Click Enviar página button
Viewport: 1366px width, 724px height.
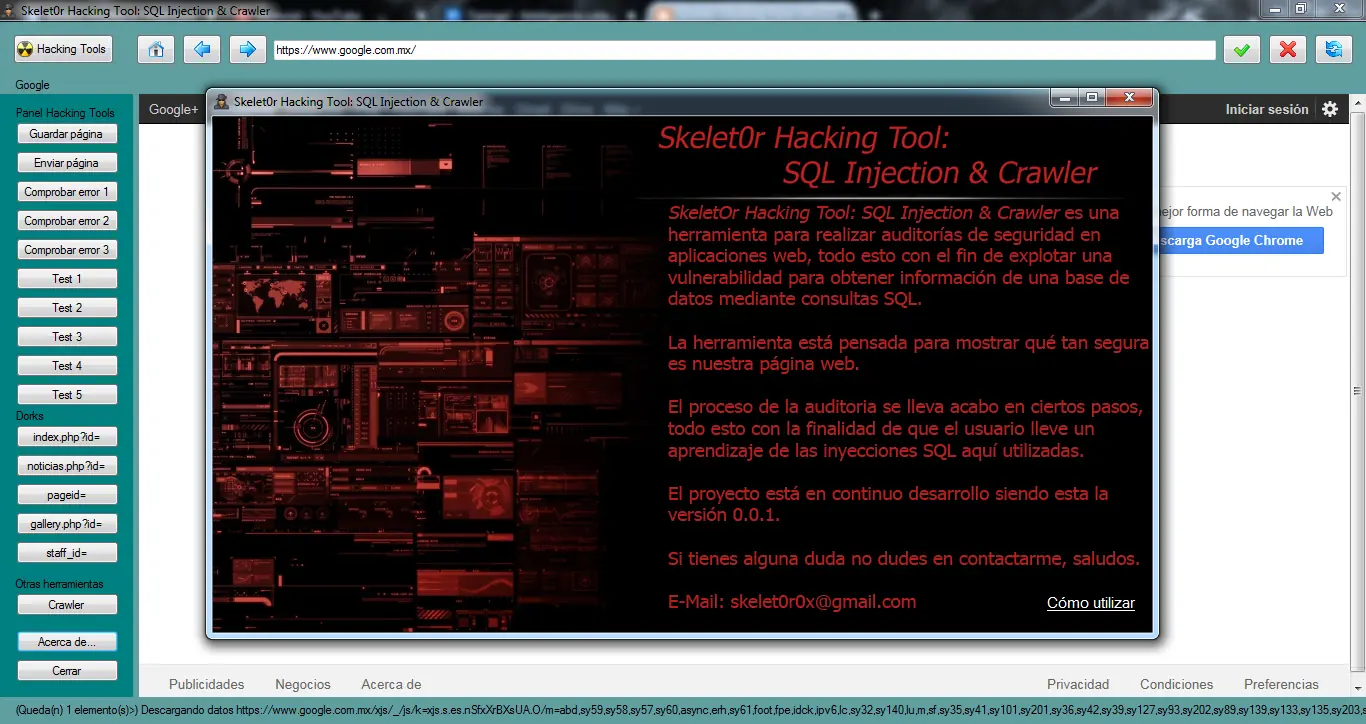point(67,163)
